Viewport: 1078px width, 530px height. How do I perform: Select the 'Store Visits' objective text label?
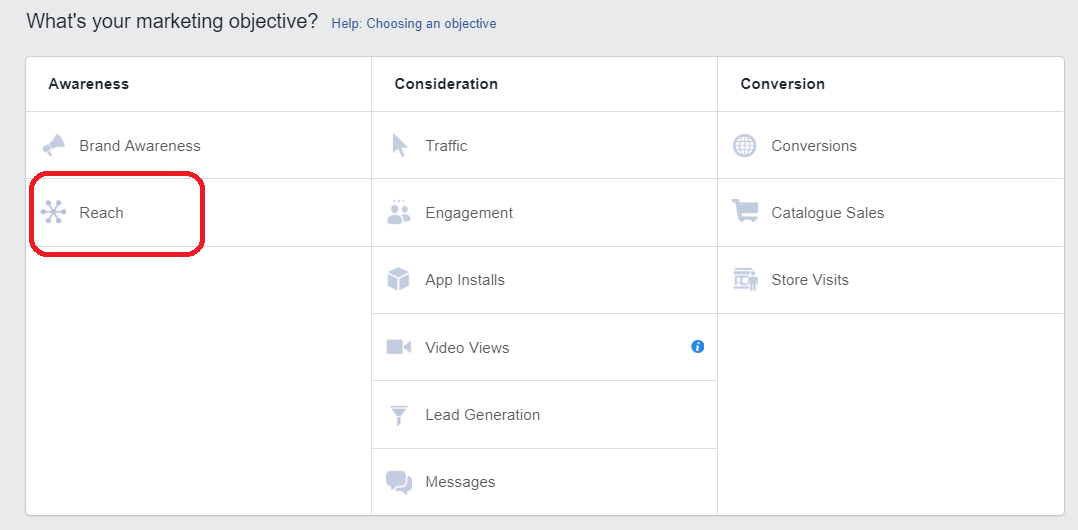(x=810, y=280)
